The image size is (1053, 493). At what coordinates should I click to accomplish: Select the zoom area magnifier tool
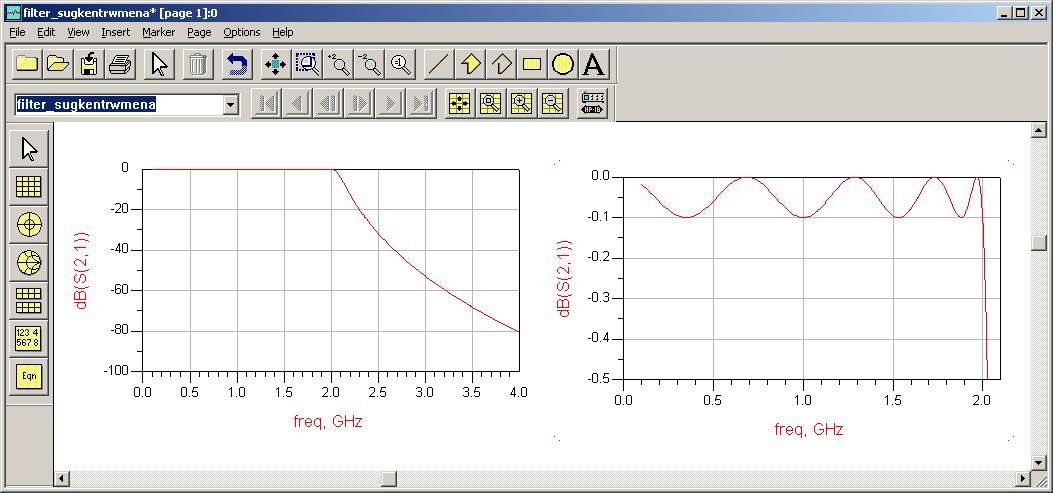pos(308,64)
